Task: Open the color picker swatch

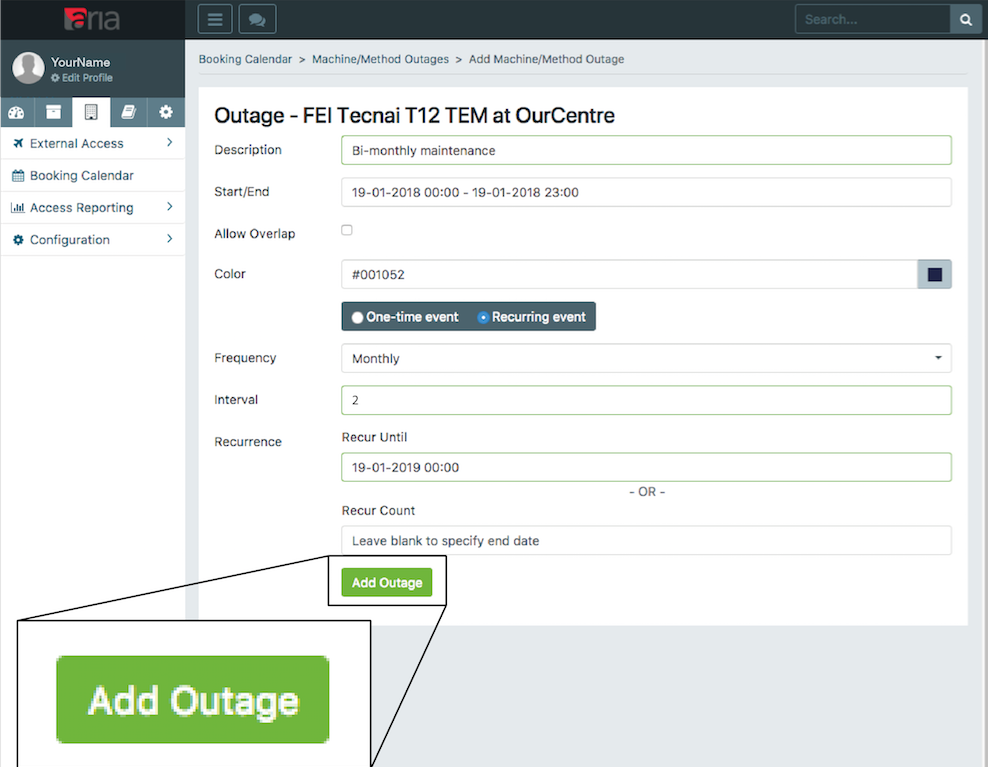Action: (x=934, y=275)
